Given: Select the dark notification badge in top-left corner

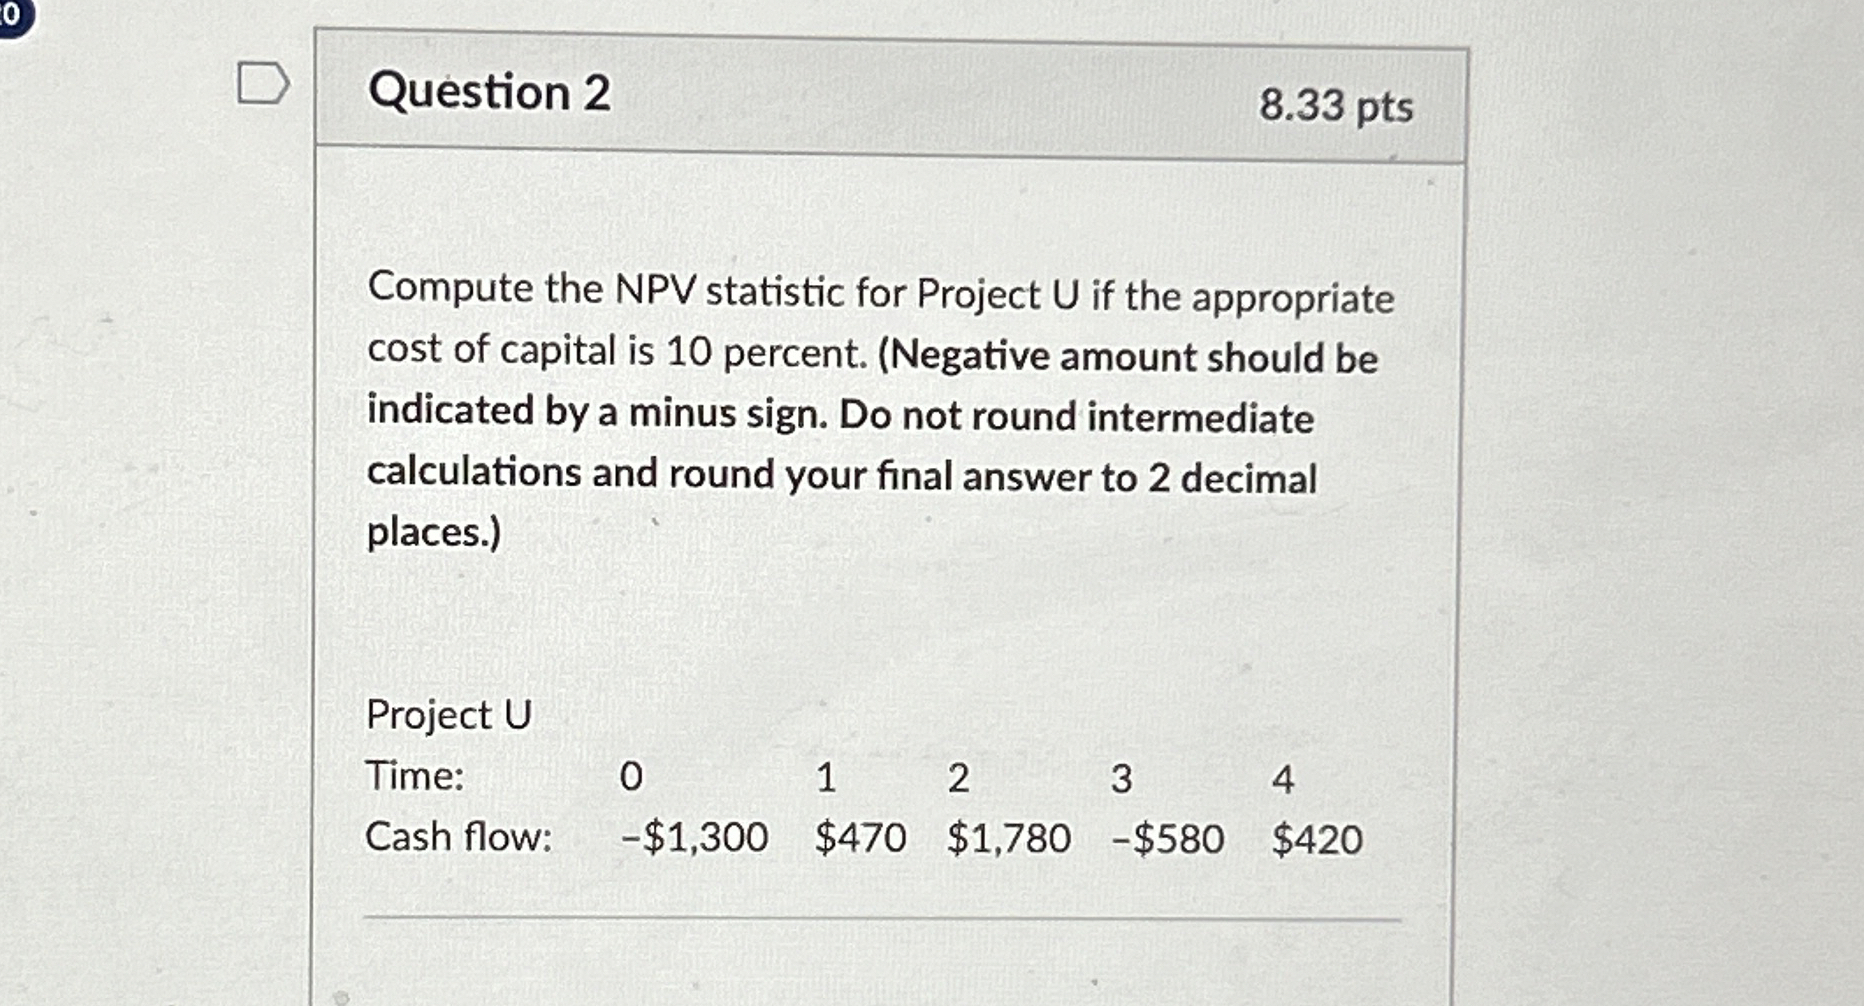Looking at the screenshot, I should point(10,18).
